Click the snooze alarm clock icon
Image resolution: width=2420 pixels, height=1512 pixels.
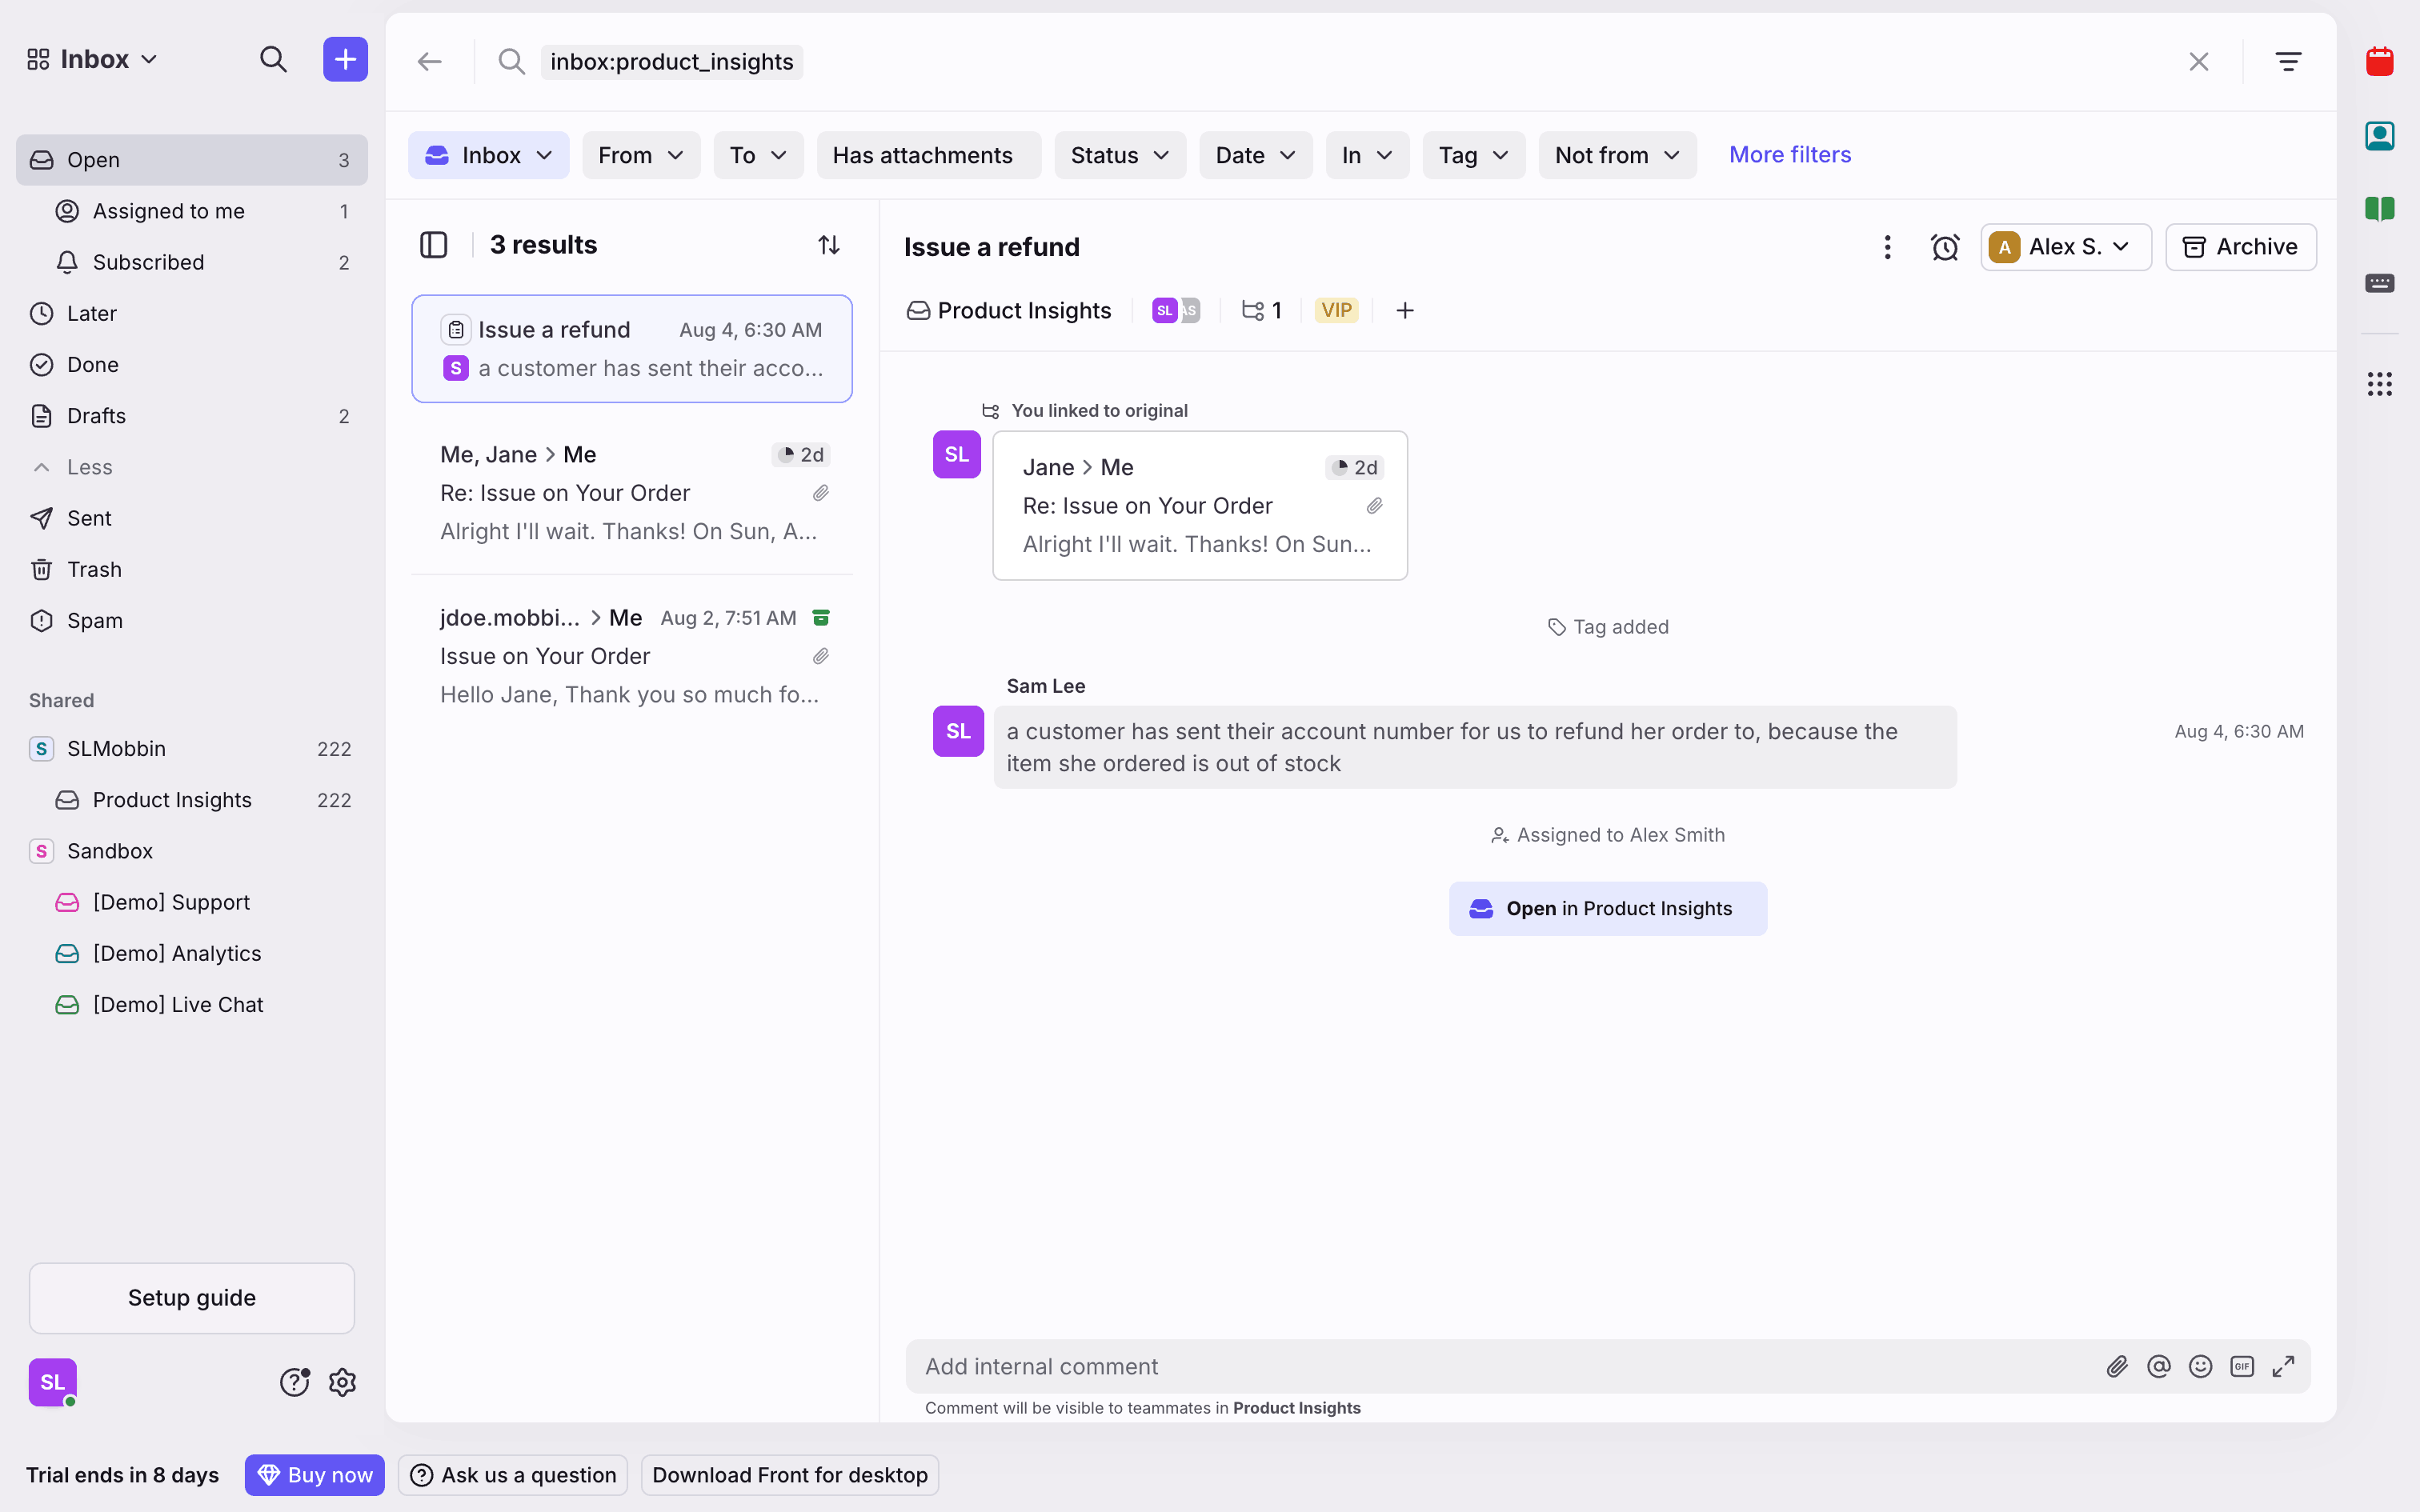(x=1944, y=247)
